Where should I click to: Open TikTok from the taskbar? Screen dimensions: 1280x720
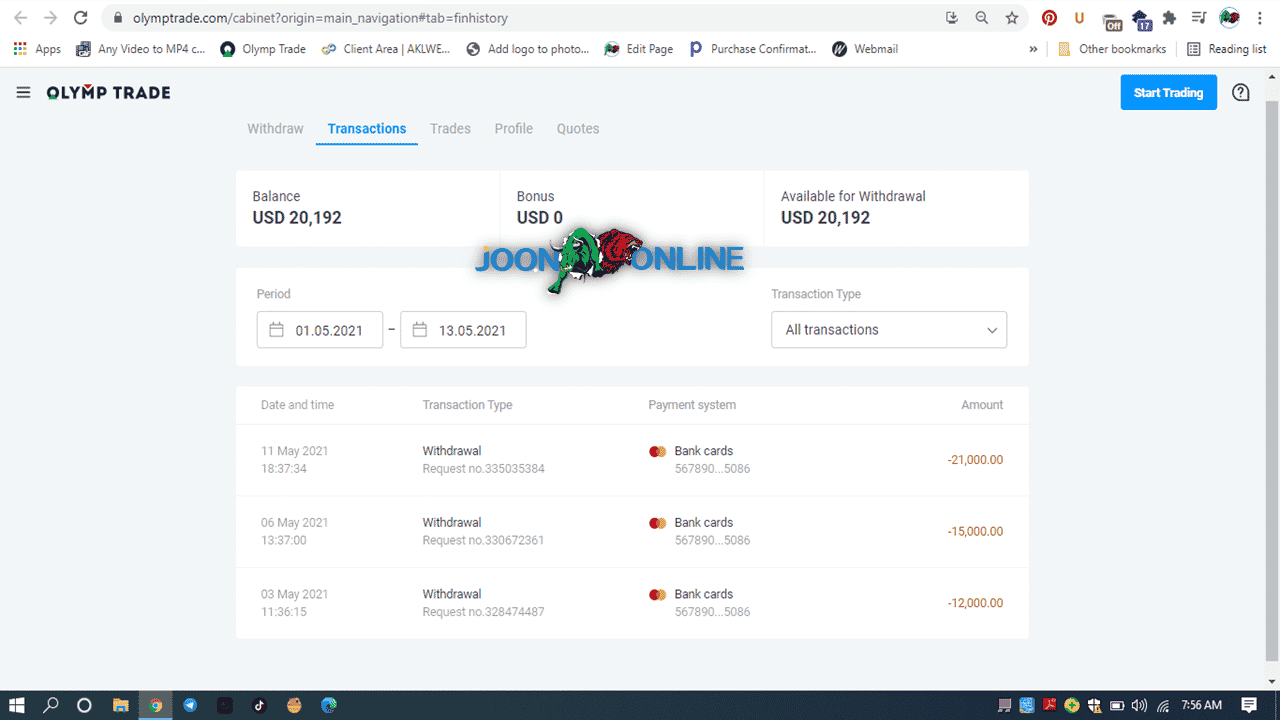pos(259,705)
